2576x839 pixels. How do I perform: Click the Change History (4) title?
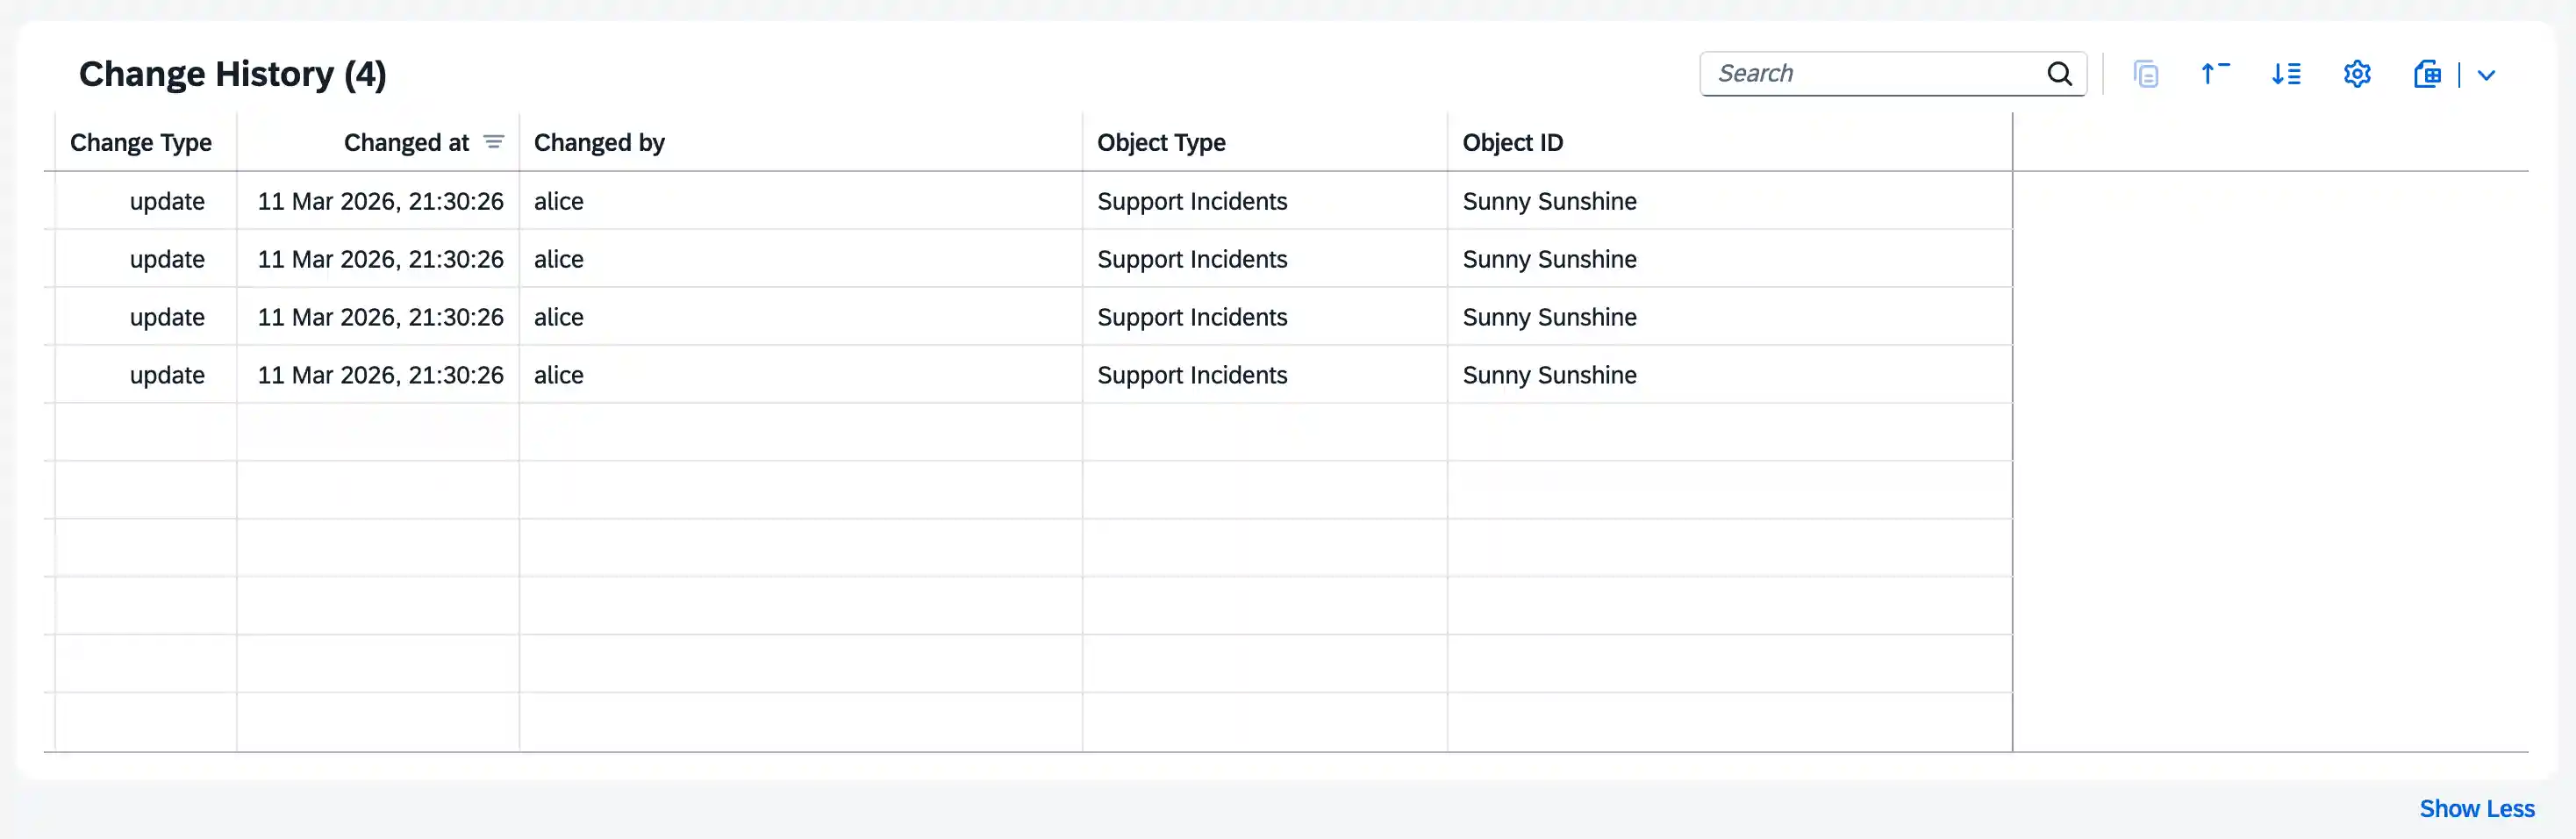[x=232, y=74]
